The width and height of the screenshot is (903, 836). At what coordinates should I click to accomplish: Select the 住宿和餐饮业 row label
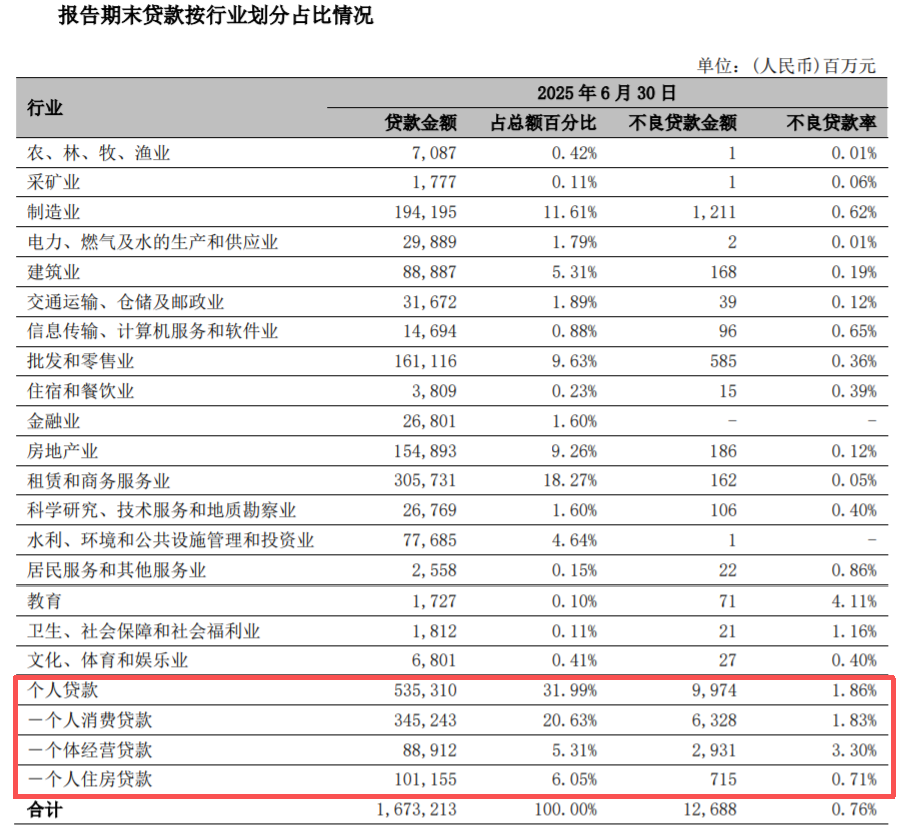pos(80,391)
